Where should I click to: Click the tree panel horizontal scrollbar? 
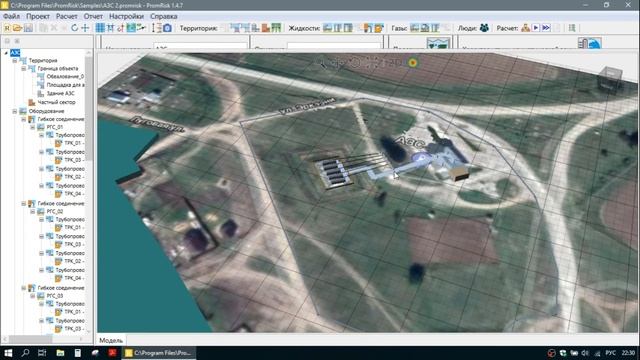pos(31,339)
